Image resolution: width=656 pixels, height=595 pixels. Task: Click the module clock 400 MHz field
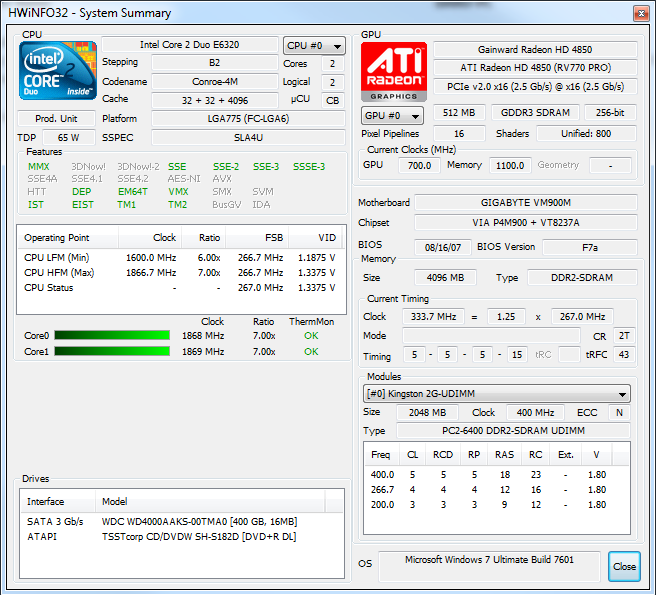(535, 412)
